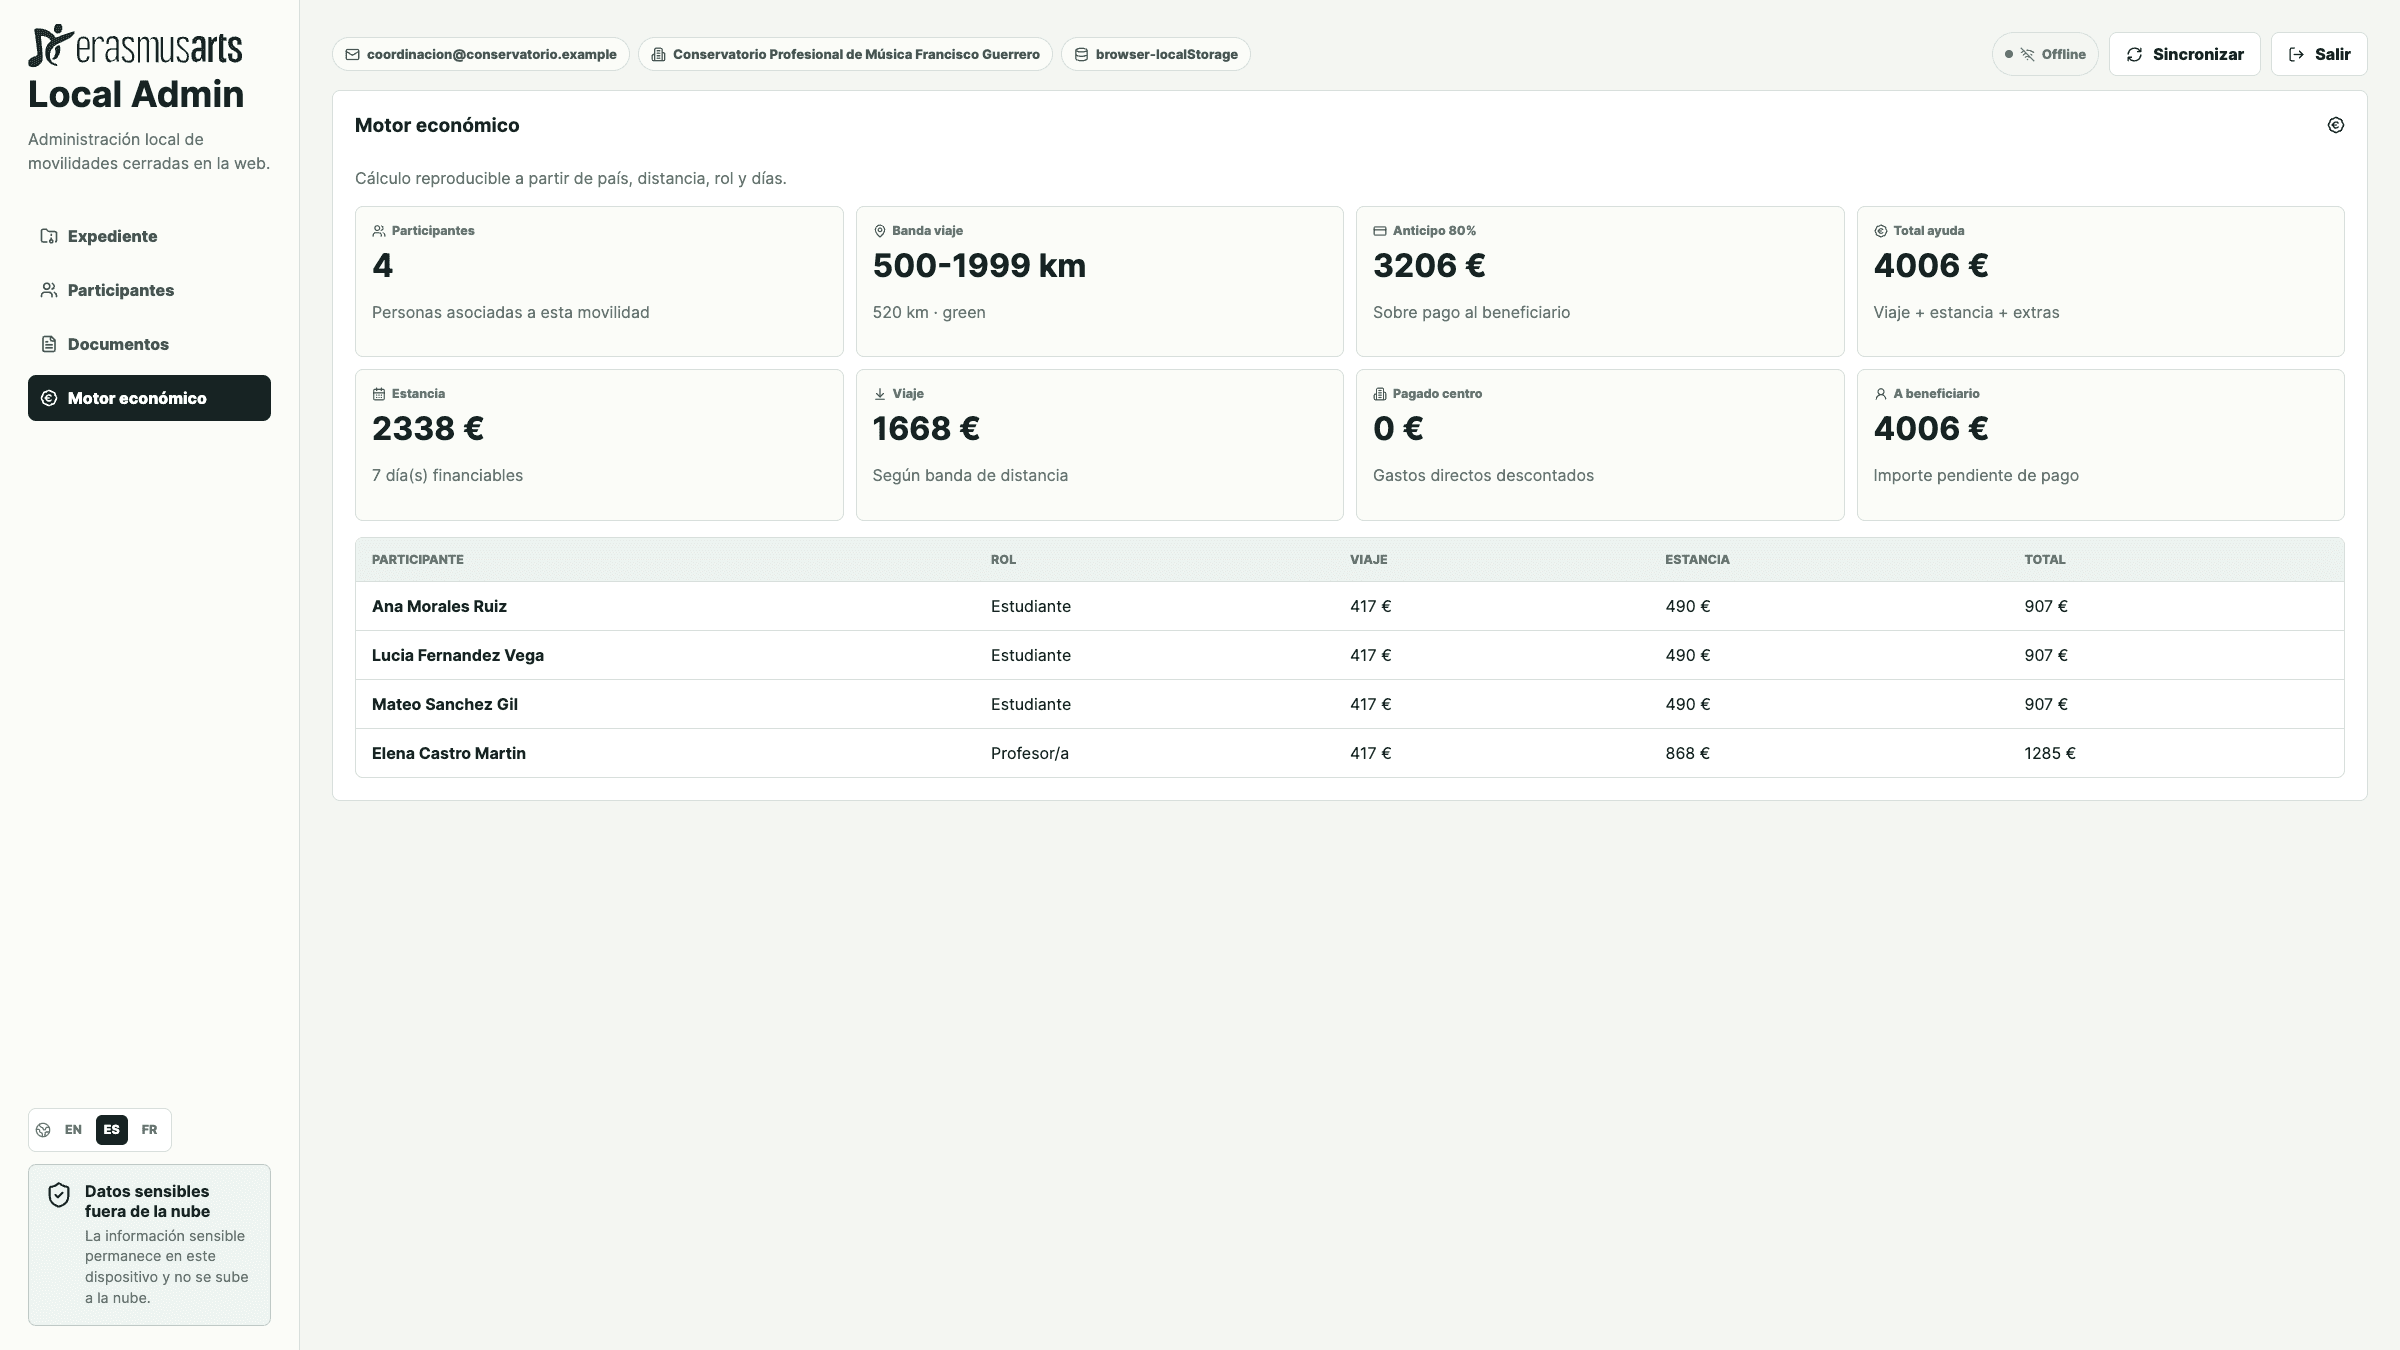Screen dimensions: 2400x1350
Task: Switch the language to FR
Action: point(149,1130)
